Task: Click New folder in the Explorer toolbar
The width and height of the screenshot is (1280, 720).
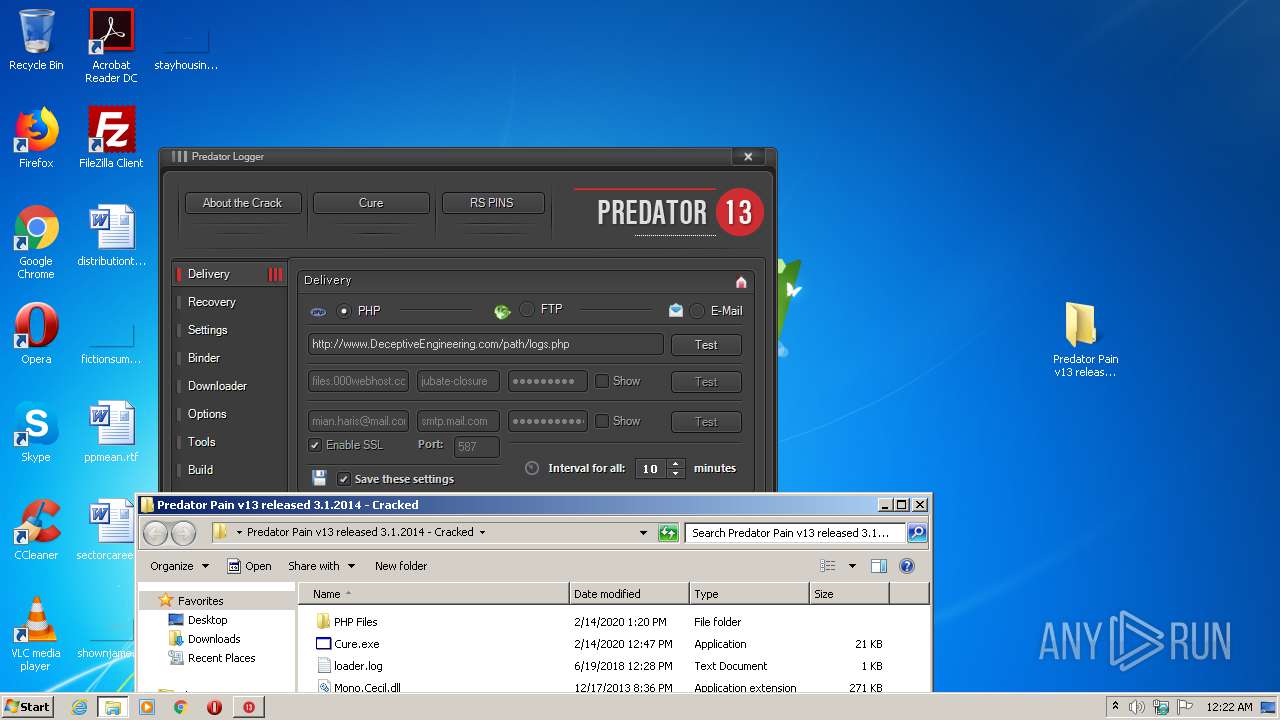Action: 401,566
